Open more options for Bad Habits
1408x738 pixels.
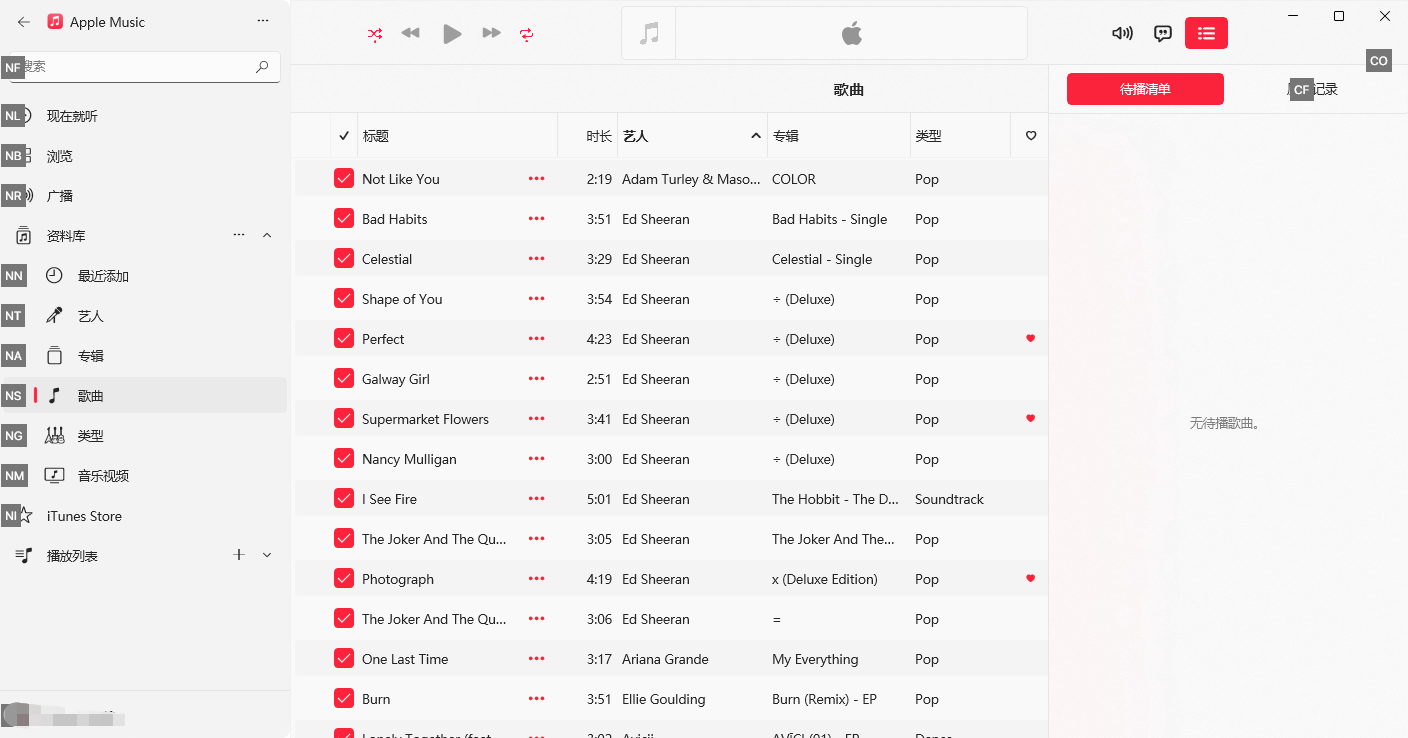pos(537,219)
